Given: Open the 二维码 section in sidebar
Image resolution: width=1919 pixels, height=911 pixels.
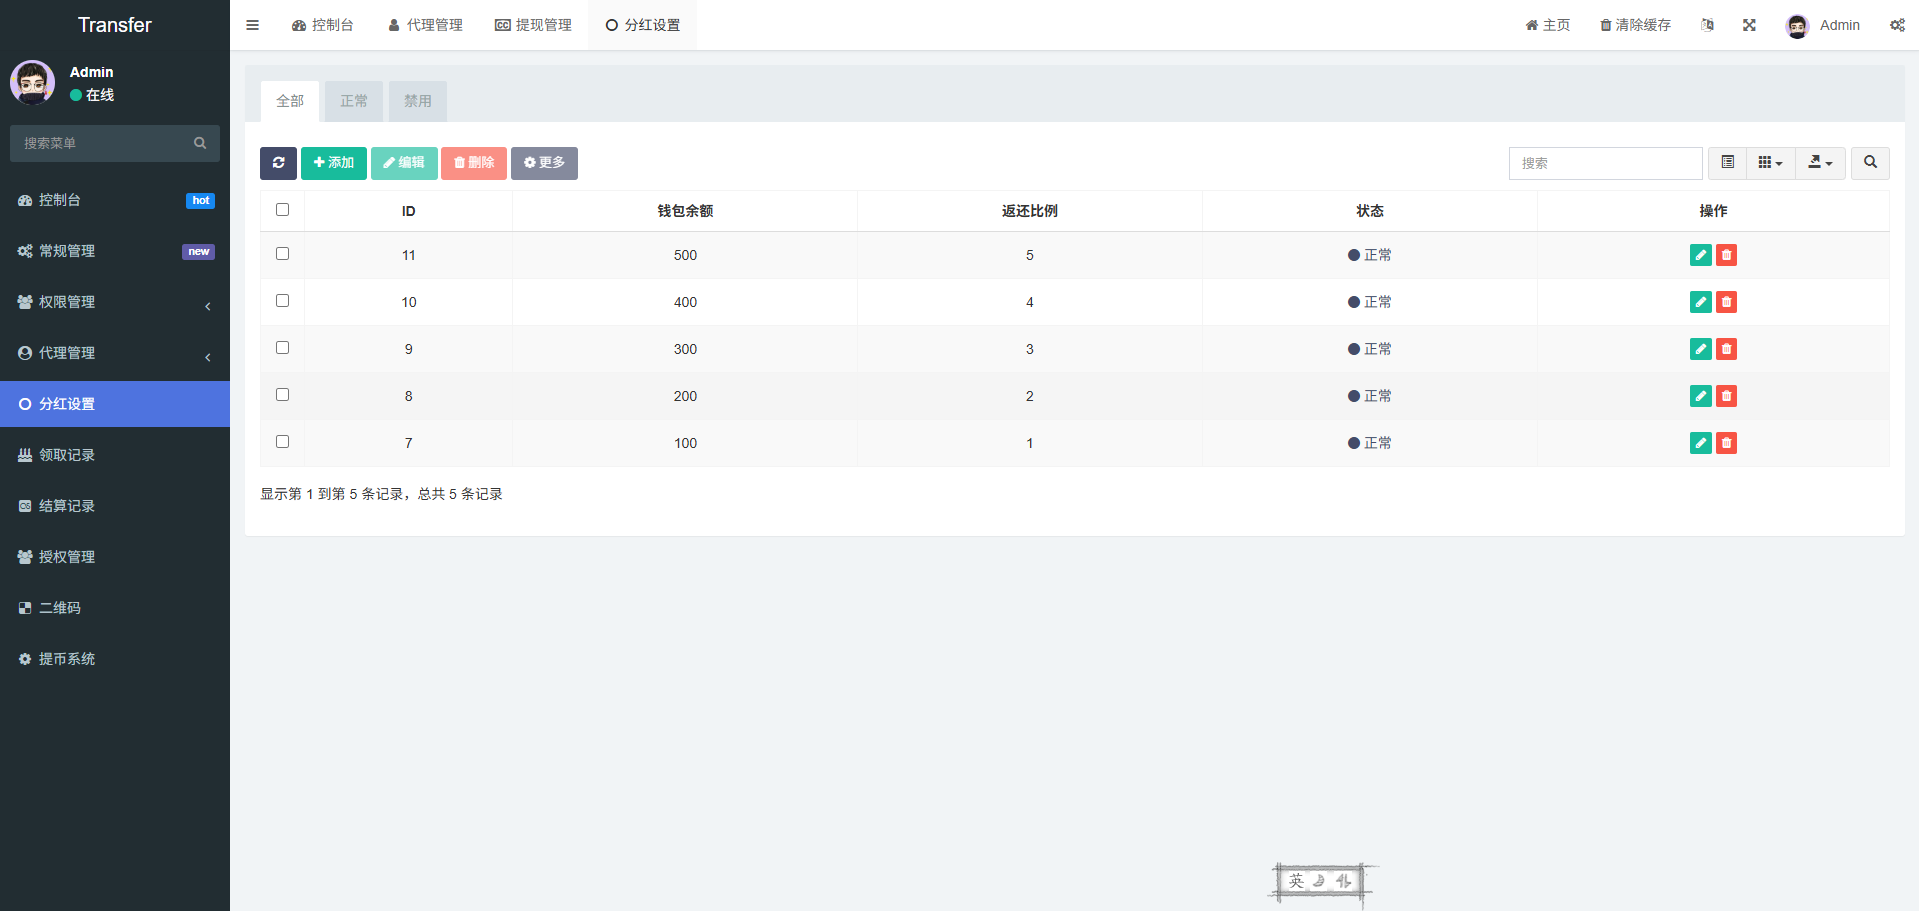Looking at the screenshot, I should click(x=59, y=608).
